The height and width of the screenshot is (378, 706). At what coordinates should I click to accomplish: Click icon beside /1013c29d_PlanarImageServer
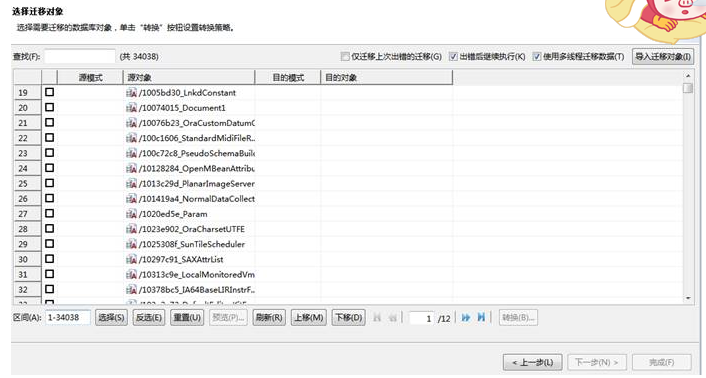(131, 184)
